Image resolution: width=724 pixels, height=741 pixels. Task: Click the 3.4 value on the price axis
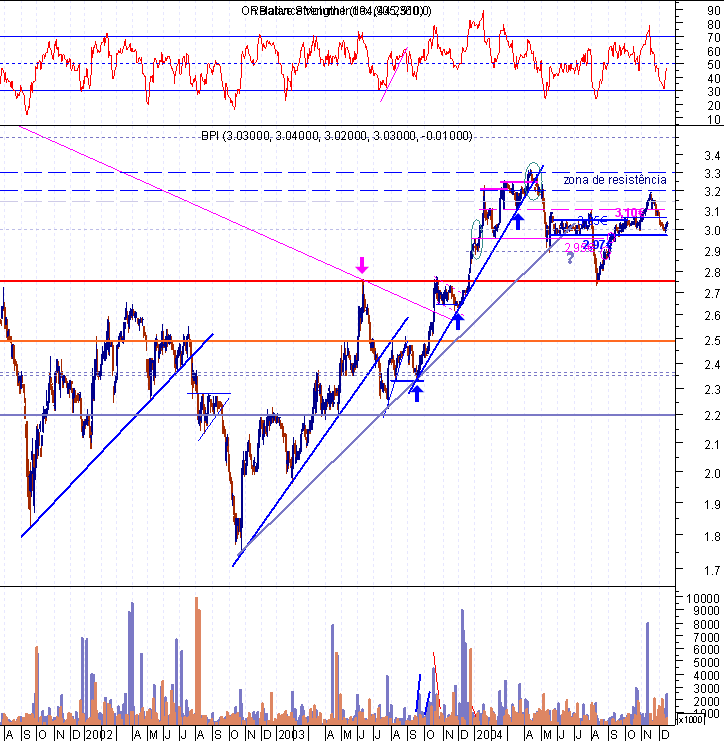coord(712,155)
